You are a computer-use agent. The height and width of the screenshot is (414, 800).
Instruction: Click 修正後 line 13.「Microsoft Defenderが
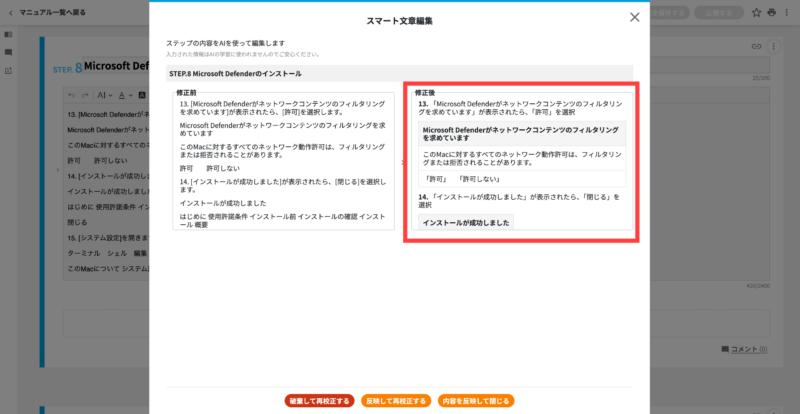[520, 108]
